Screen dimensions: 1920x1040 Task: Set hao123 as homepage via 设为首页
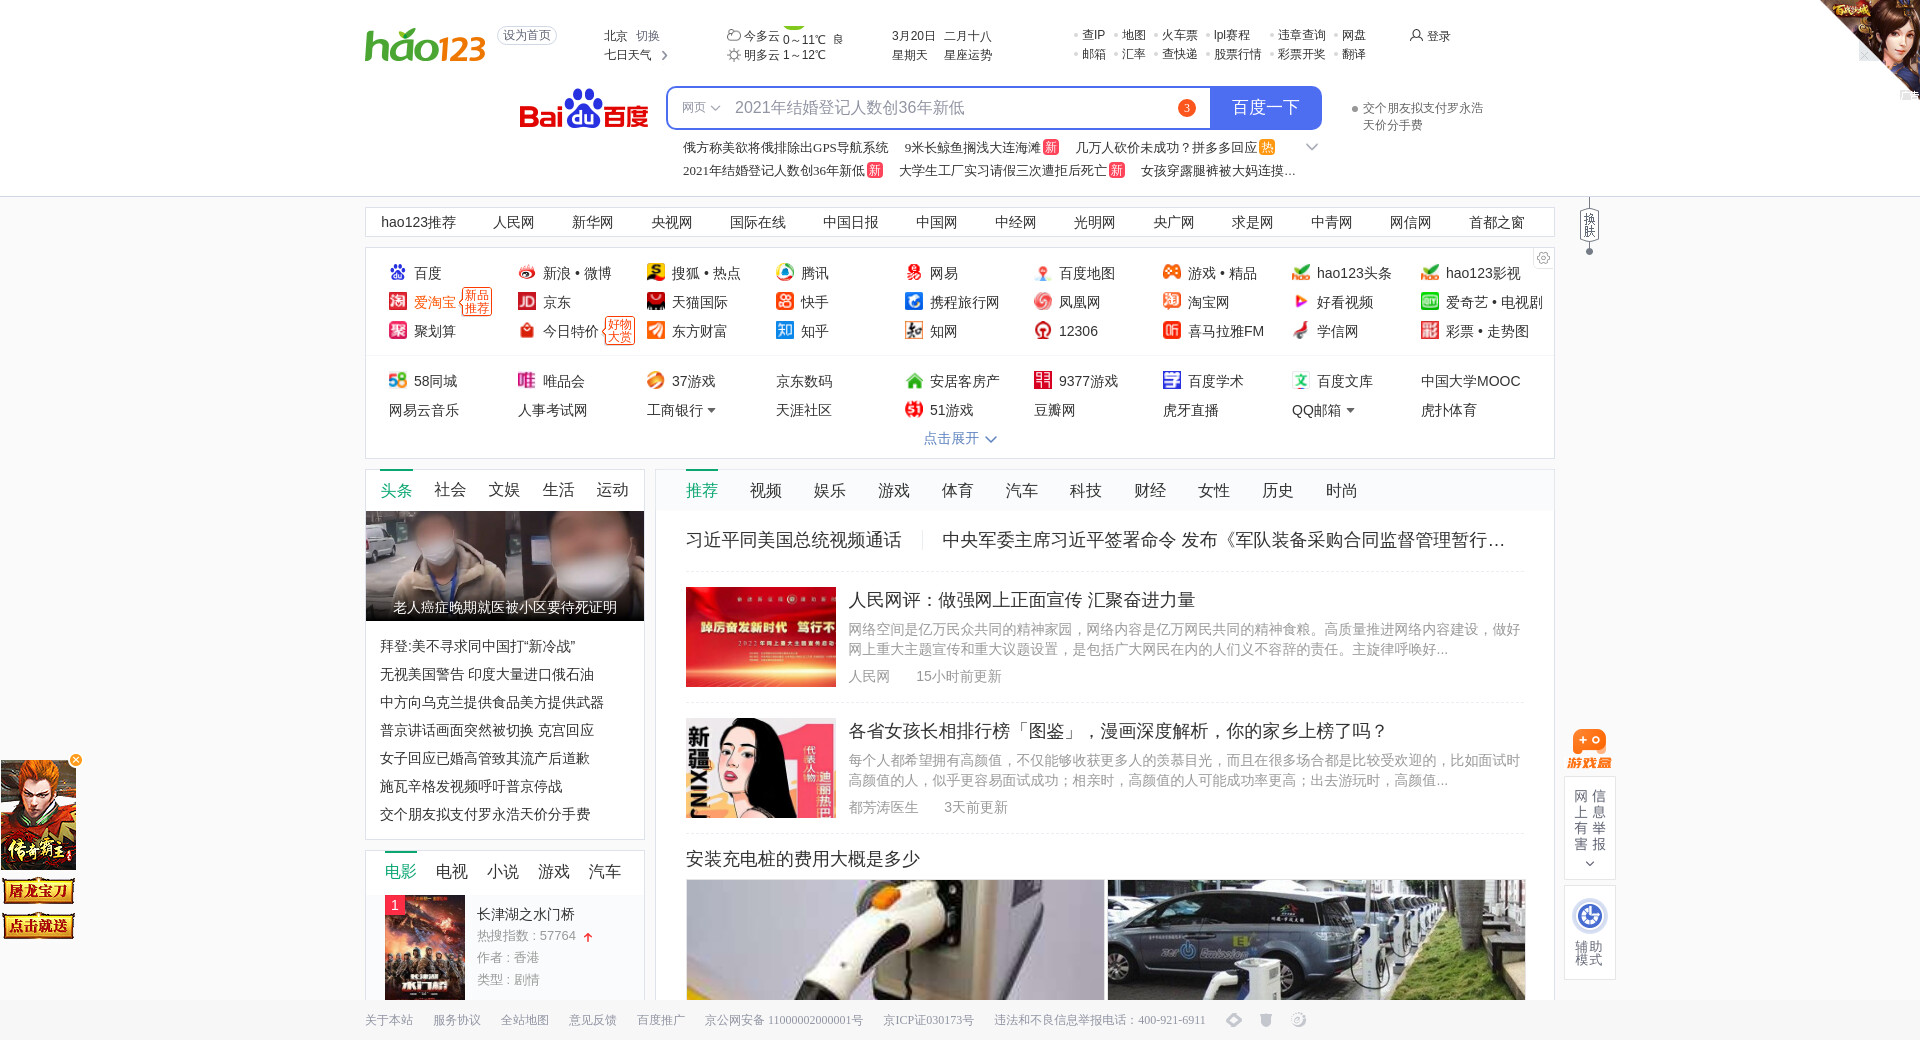[x=527, y=36]
